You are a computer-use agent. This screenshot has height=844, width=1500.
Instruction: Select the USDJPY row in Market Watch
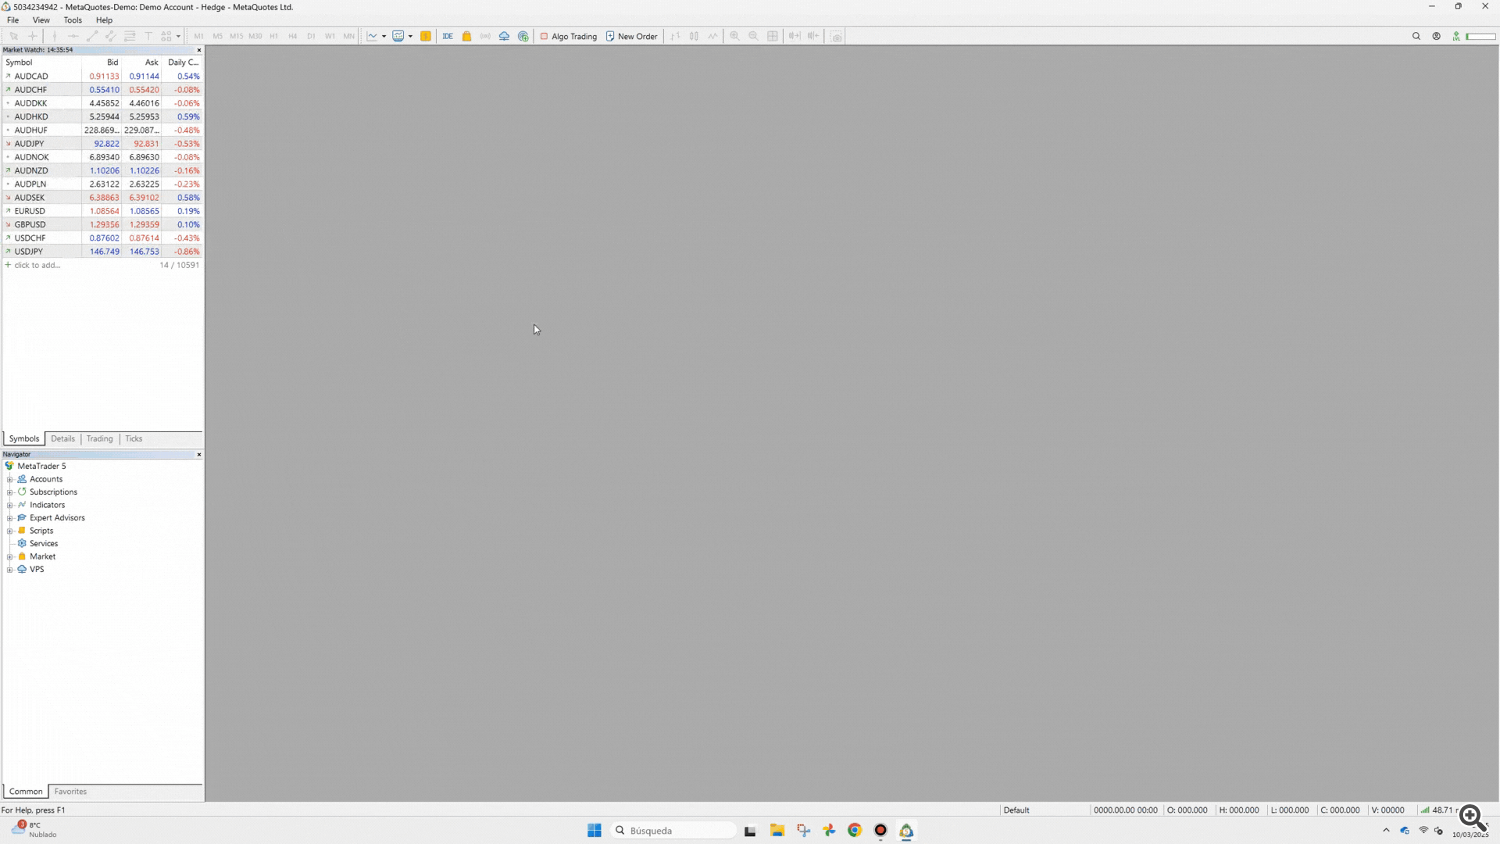[x=102, y=252]
